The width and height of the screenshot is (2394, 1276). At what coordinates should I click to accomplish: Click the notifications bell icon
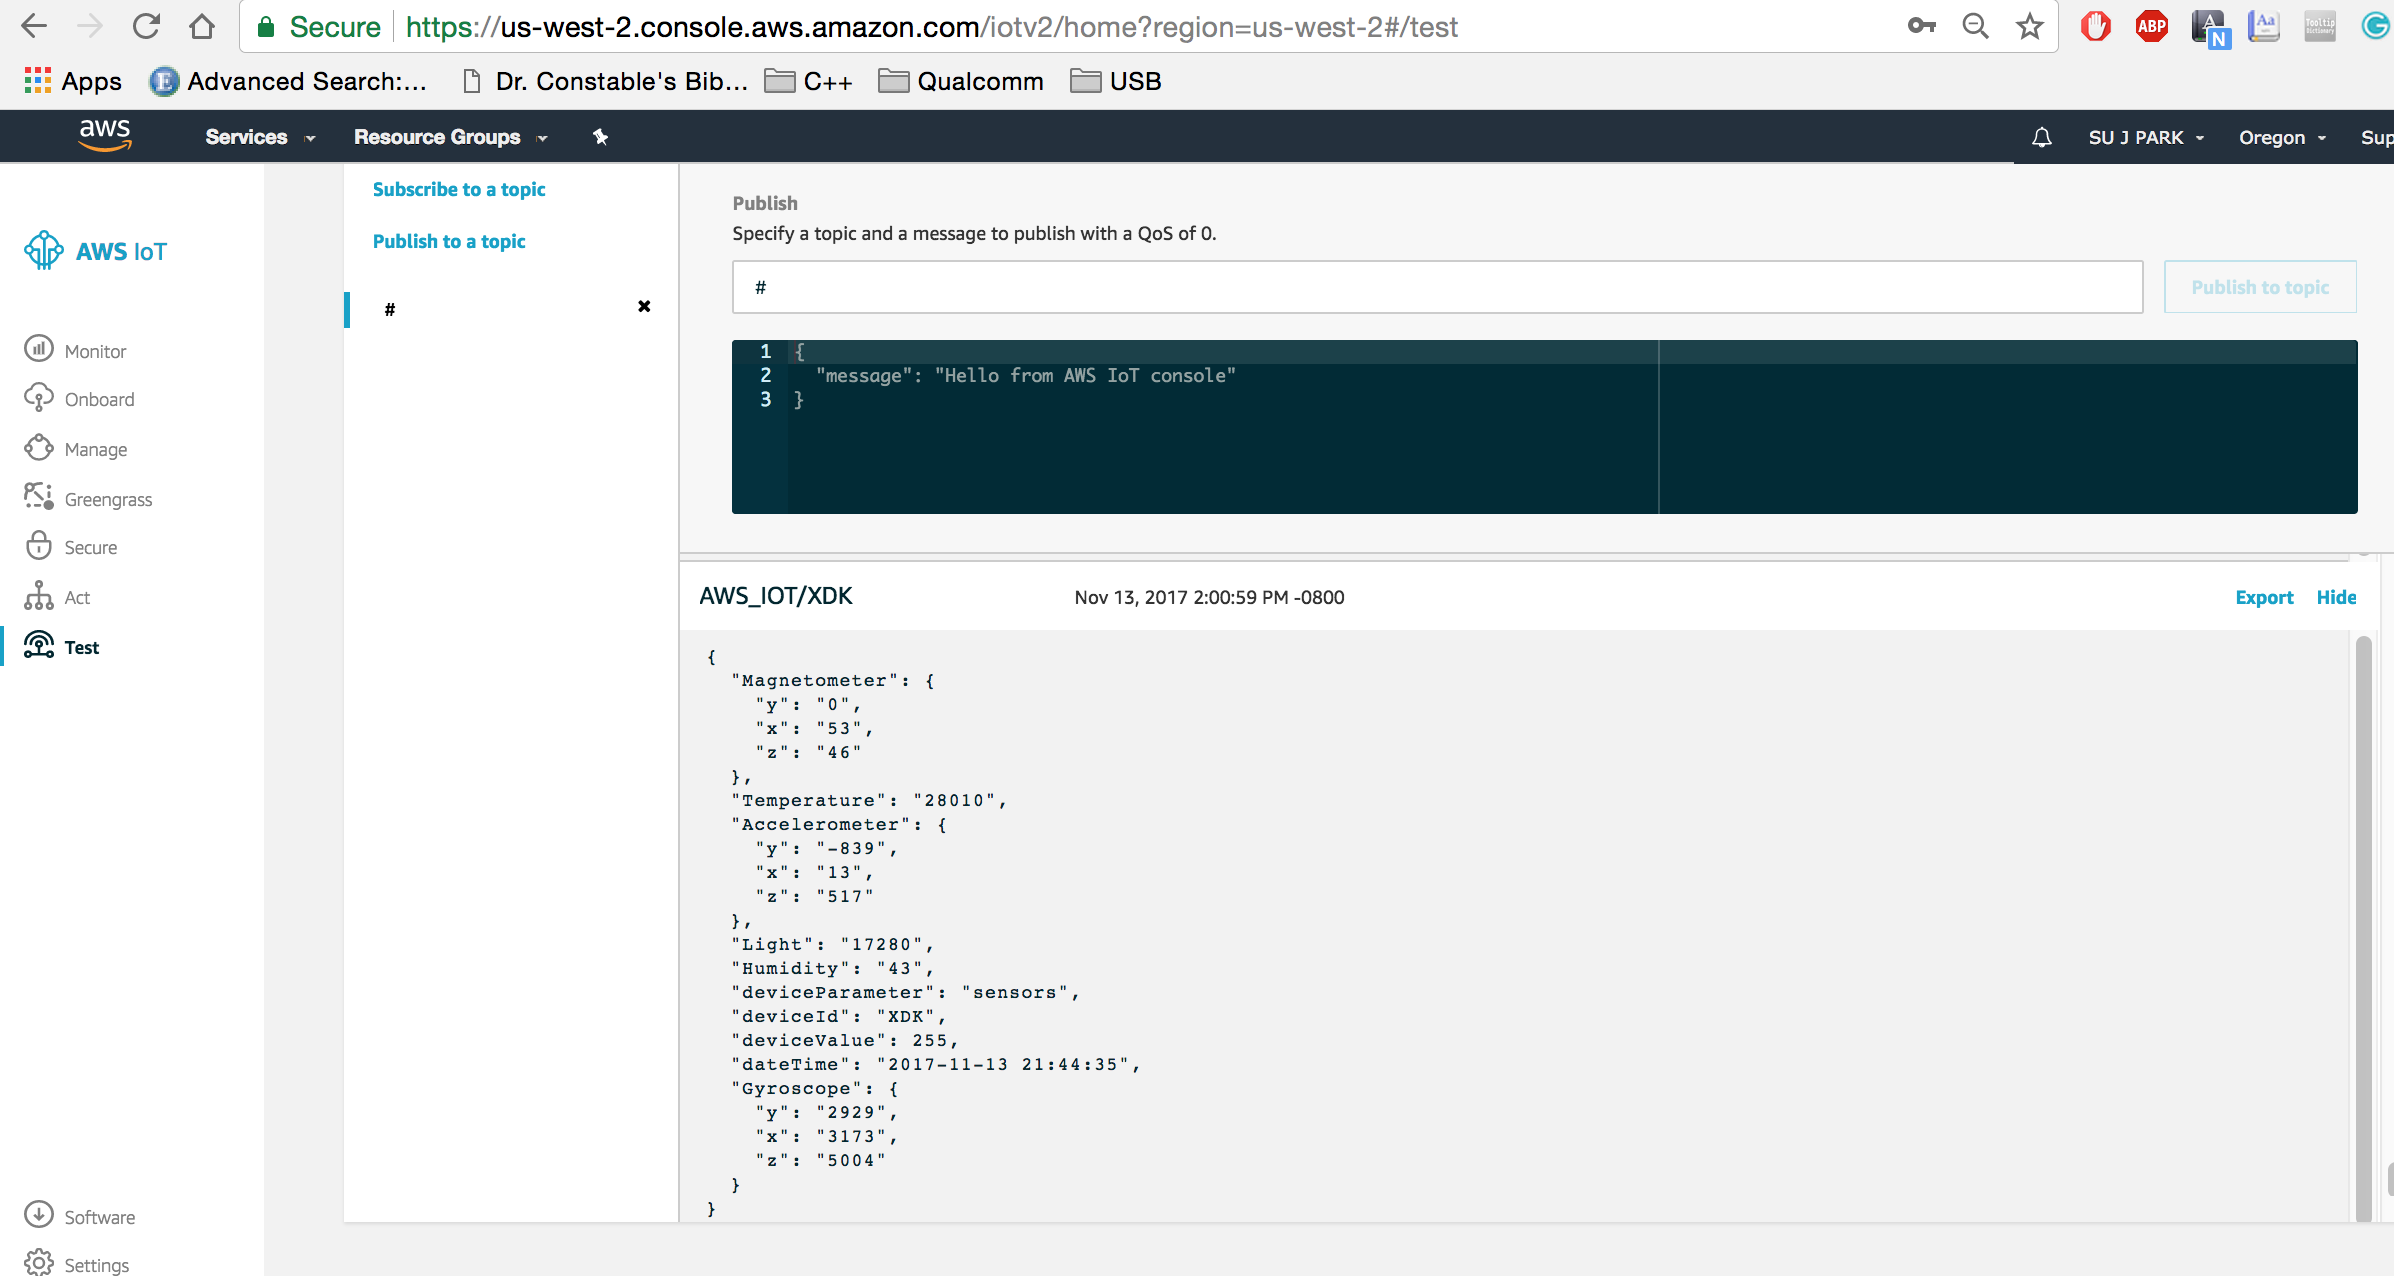(x=2041, y=138)
